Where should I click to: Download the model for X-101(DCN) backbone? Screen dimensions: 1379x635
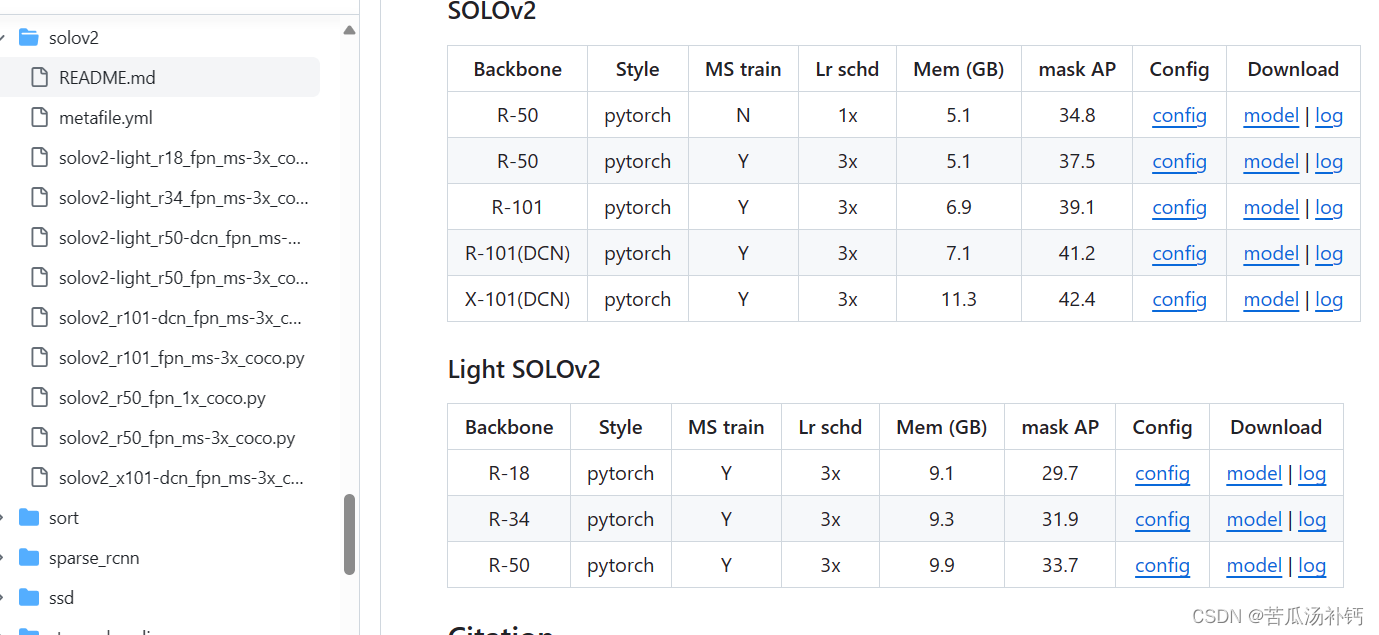[x=1271, y=299]
